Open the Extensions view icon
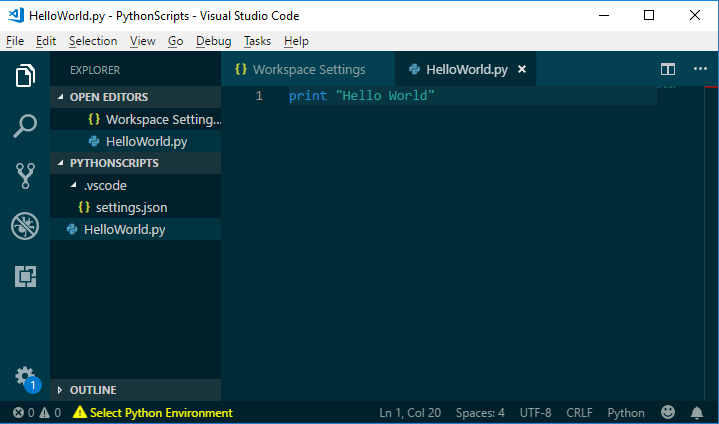 pos(25,276)
